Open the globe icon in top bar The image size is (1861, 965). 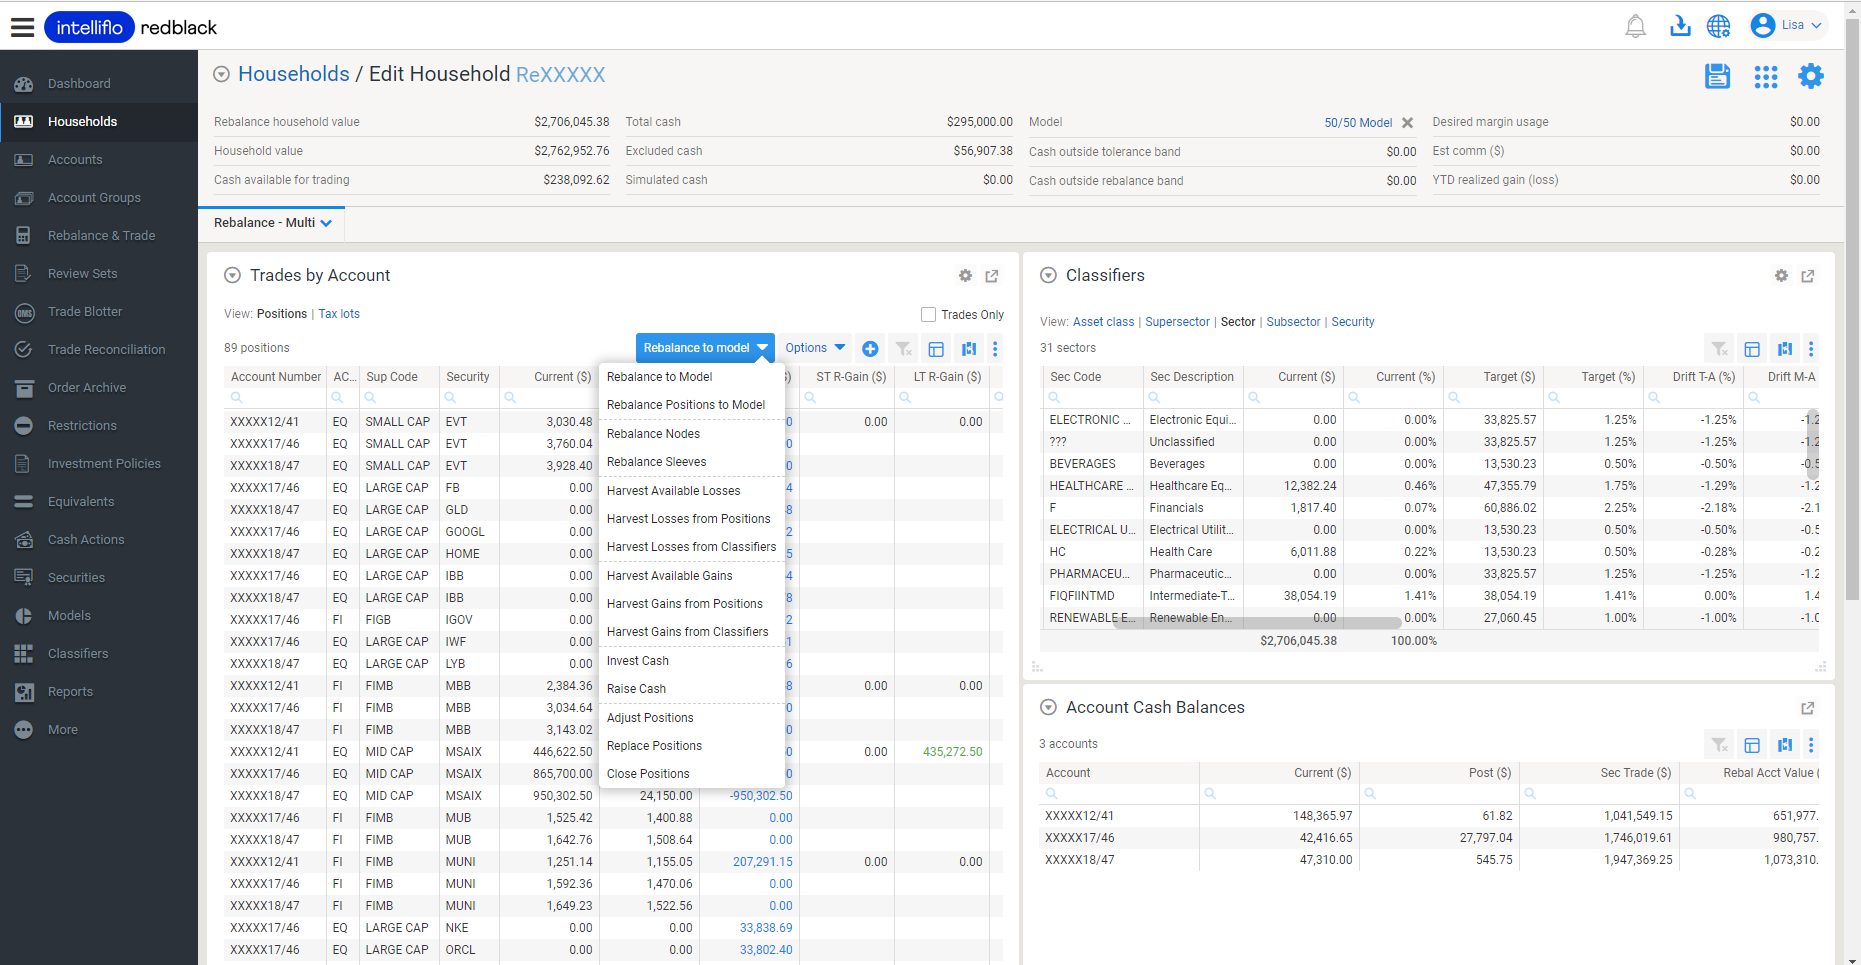point(1718,26)
